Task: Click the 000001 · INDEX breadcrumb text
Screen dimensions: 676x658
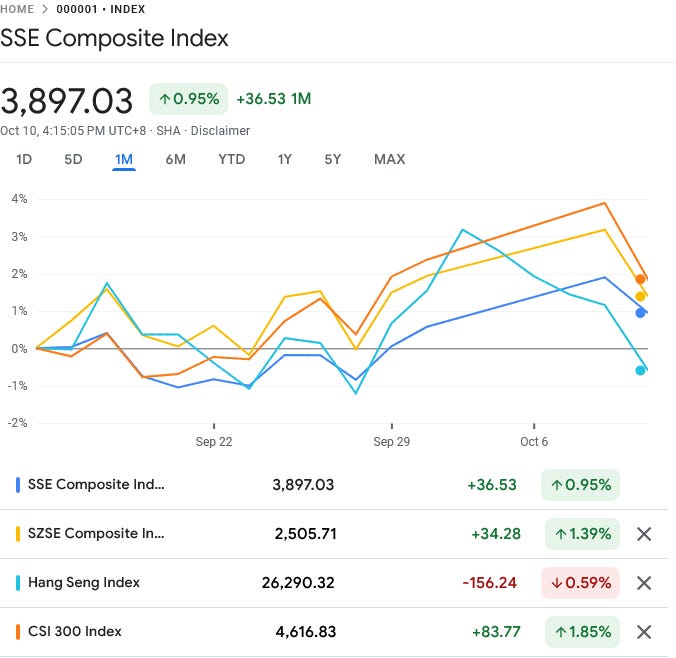Action: [x=100, y=9]
